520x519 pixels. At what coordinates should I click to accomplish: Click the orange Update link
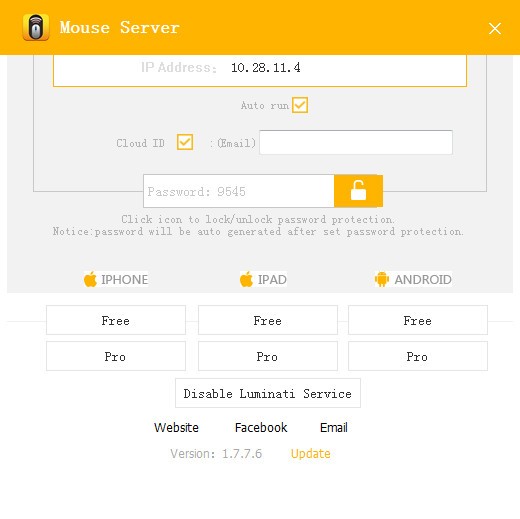pos(310,454)
